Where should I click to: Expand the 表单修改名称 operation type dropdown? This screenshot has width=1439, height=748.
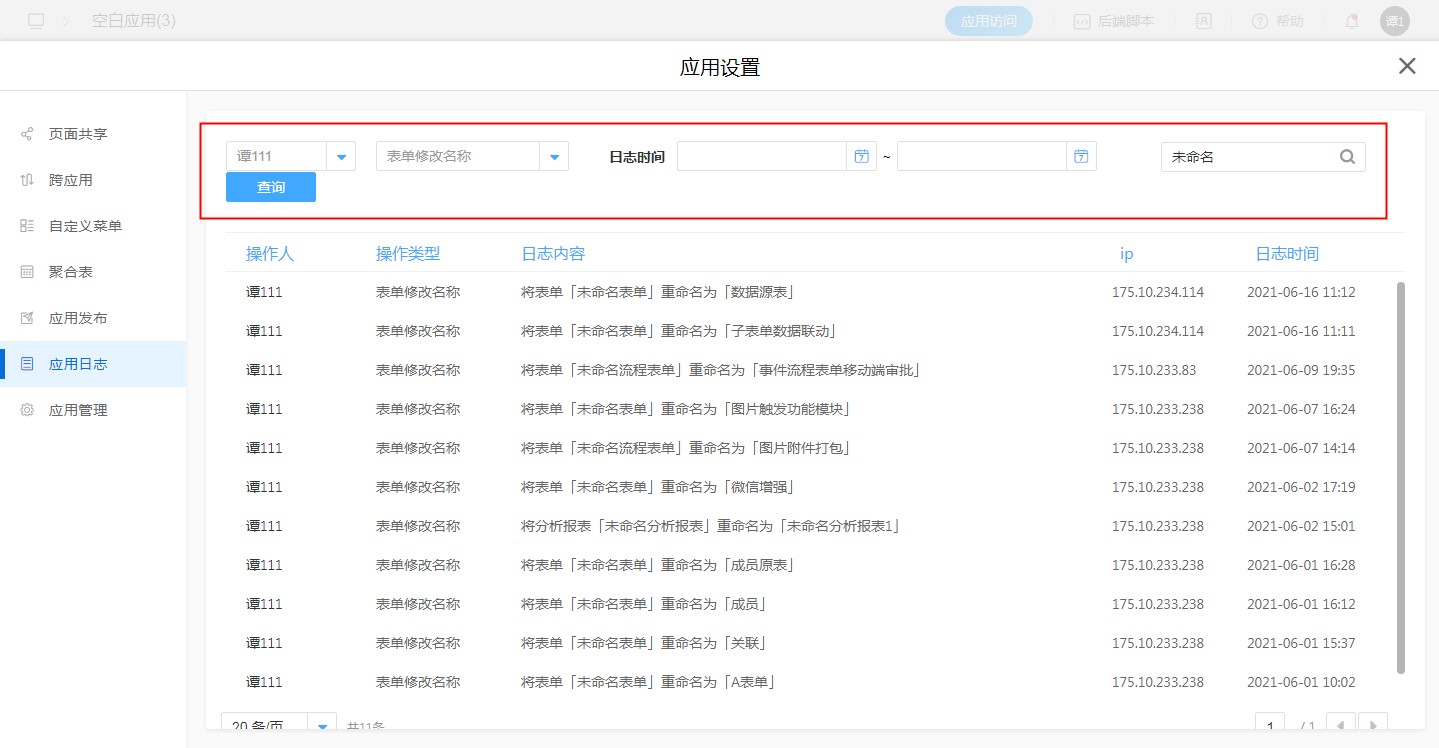click(x=554, y=157)
